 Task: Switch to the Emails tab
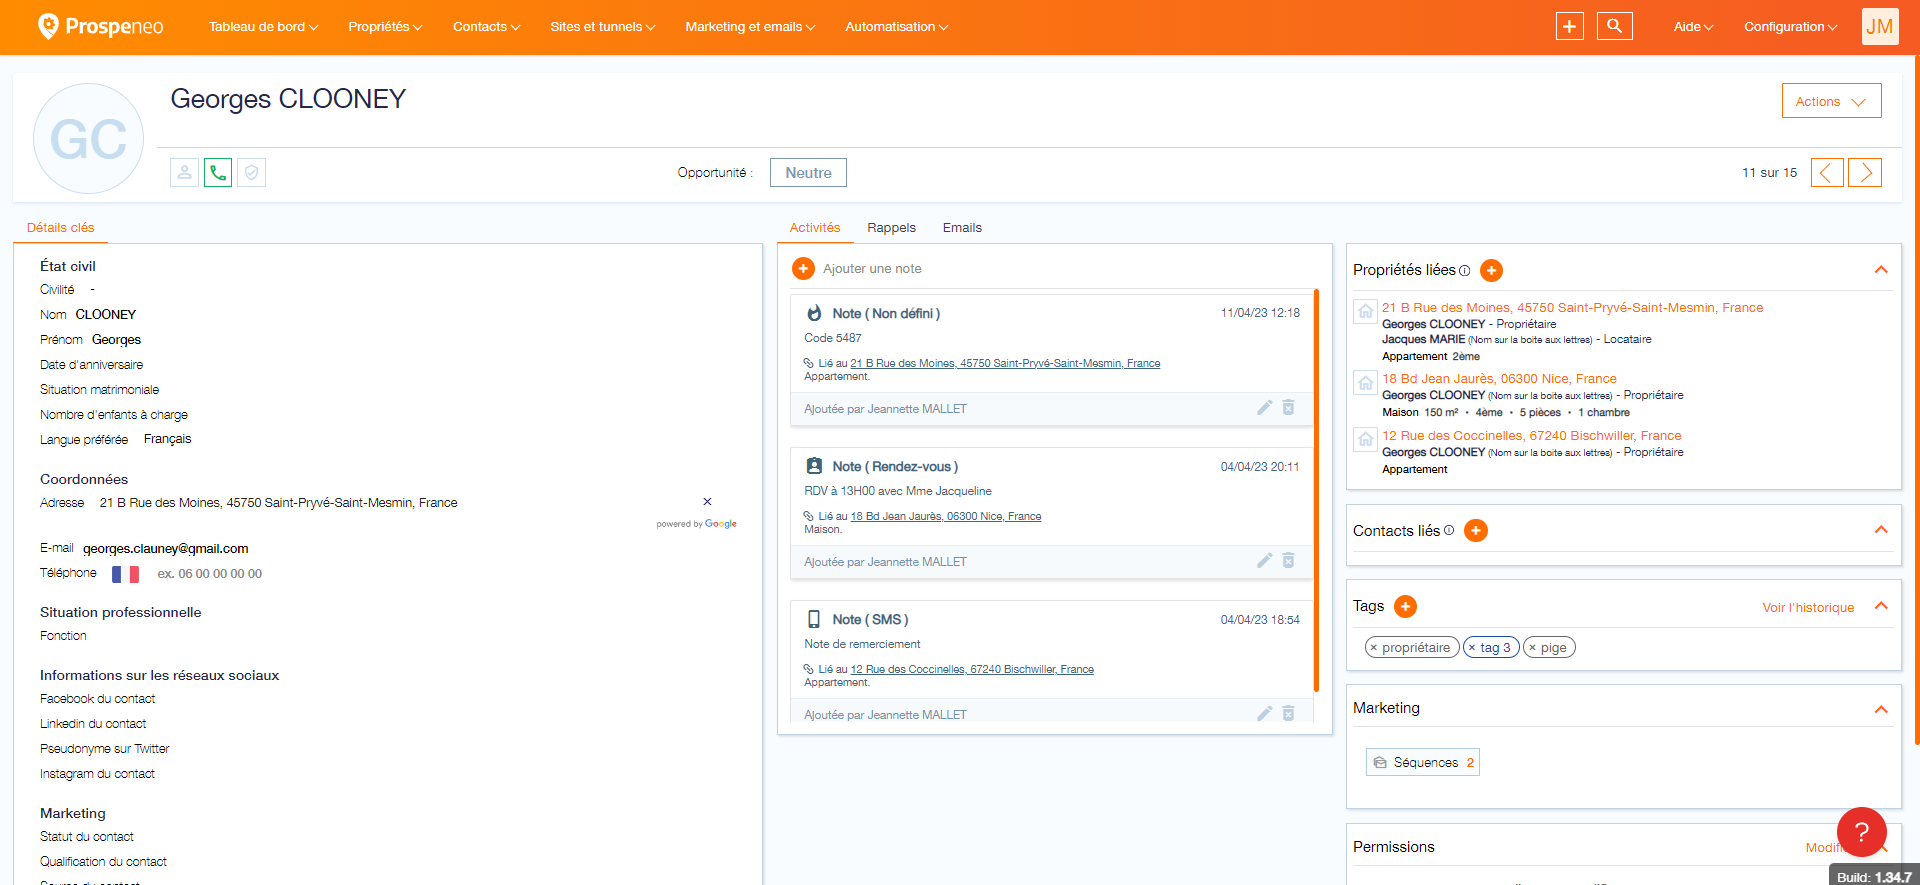click(962, 228)
